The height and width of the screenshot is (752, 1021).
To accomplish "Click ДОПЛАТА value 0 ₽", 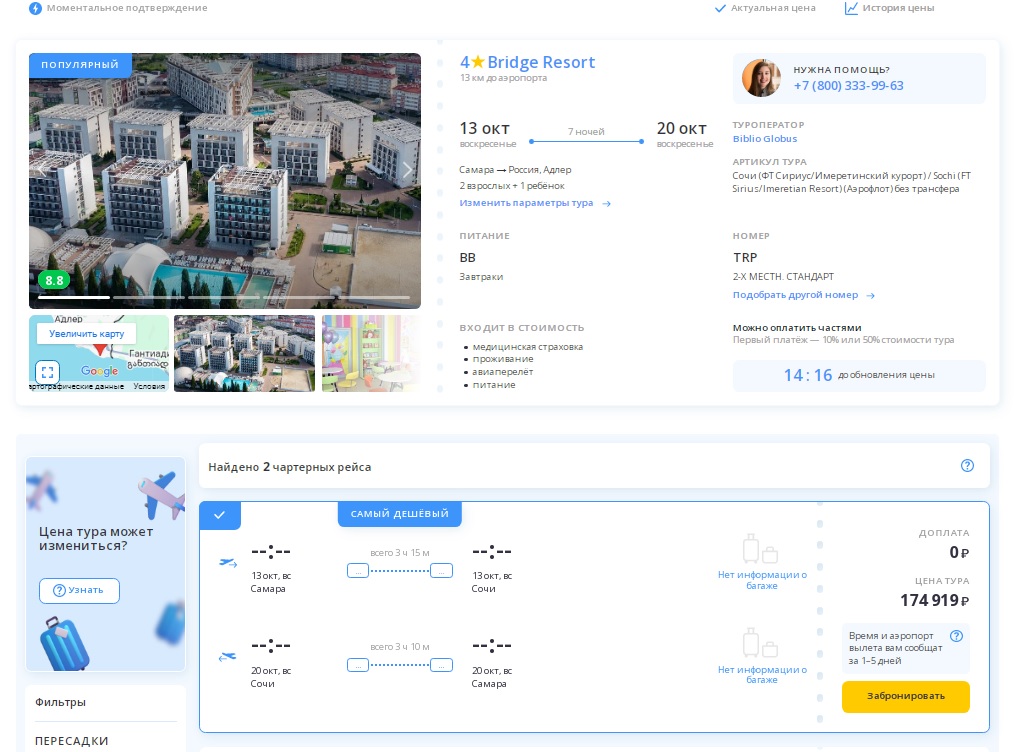I will coord(959,553).
